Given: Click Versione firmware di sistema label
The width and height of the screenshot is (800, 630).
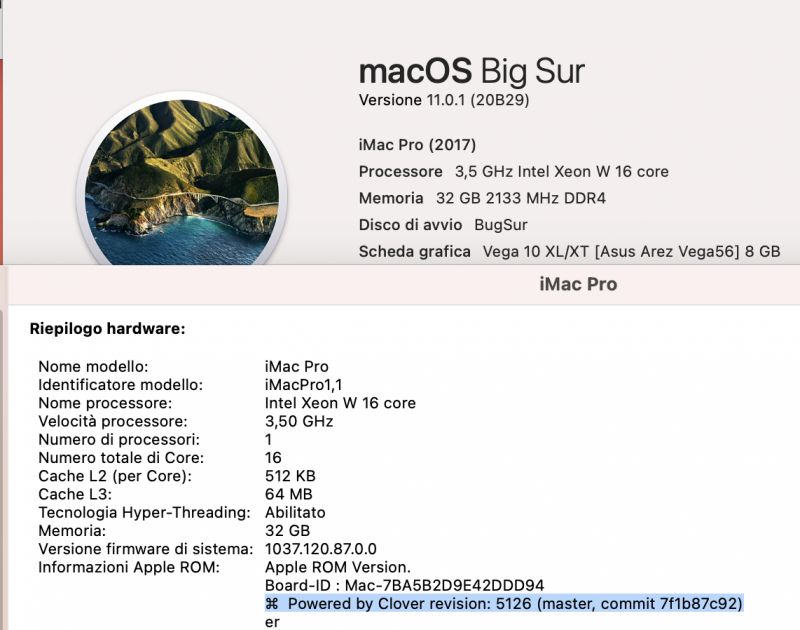Looking at the screenshot, I should pos(145,549).
